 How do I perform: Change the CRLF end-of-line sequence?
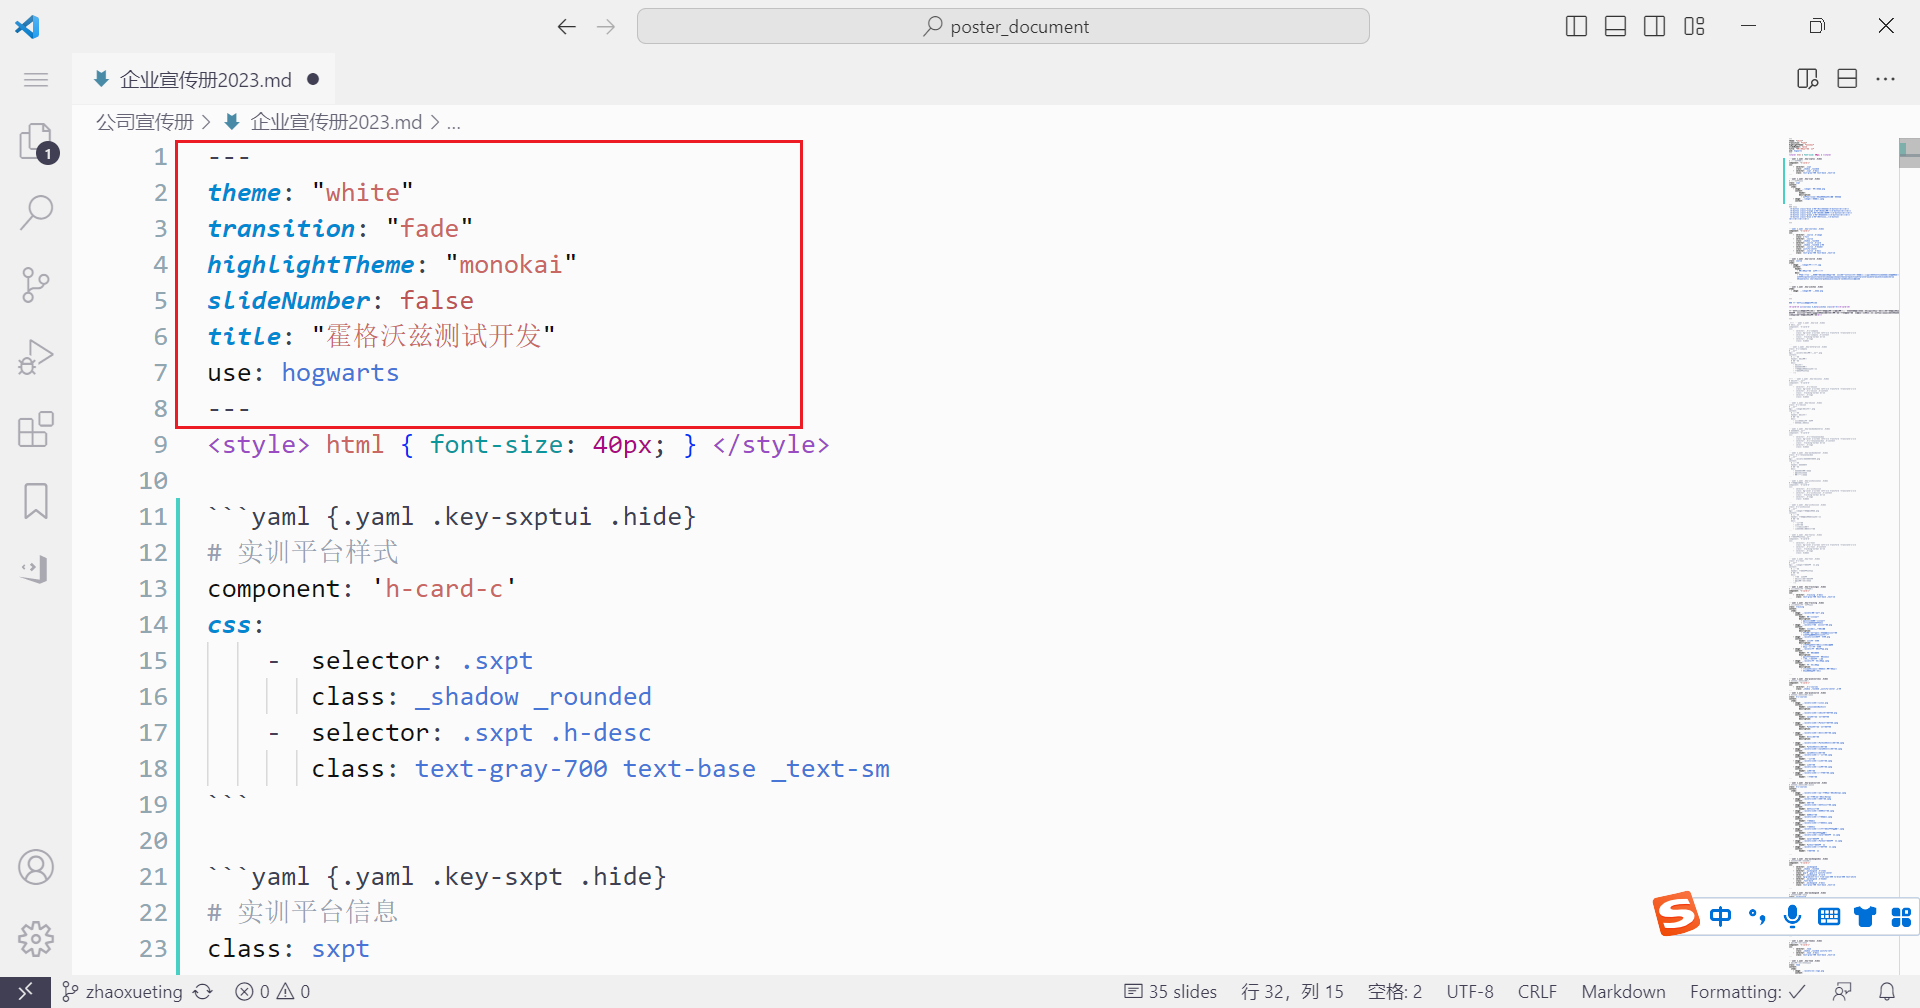pyautogui.click(x=1536, y=991)
